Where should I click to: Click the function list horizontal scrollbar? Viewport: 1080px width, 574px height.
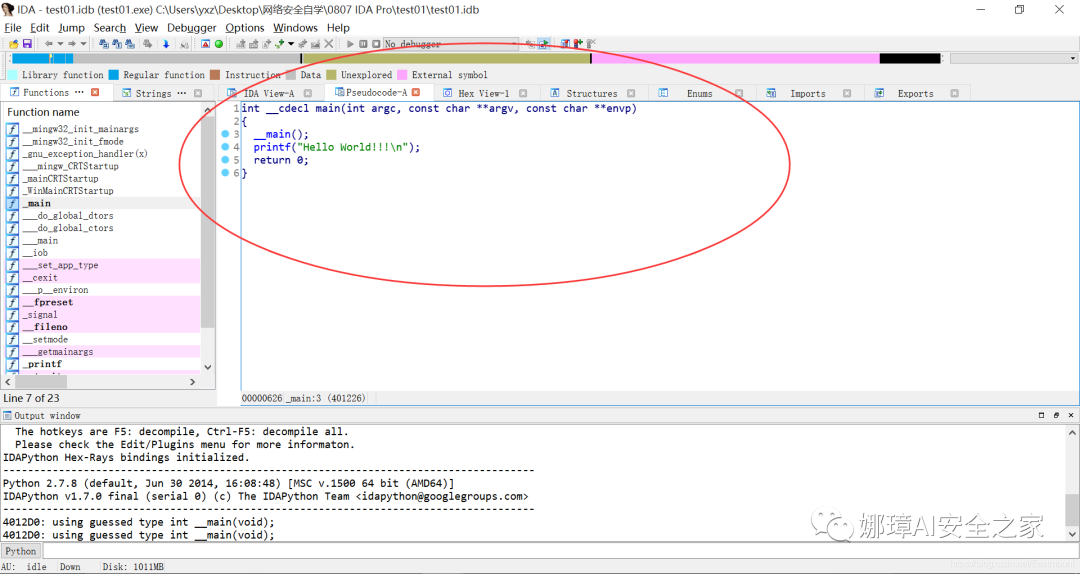pos(102,381)
